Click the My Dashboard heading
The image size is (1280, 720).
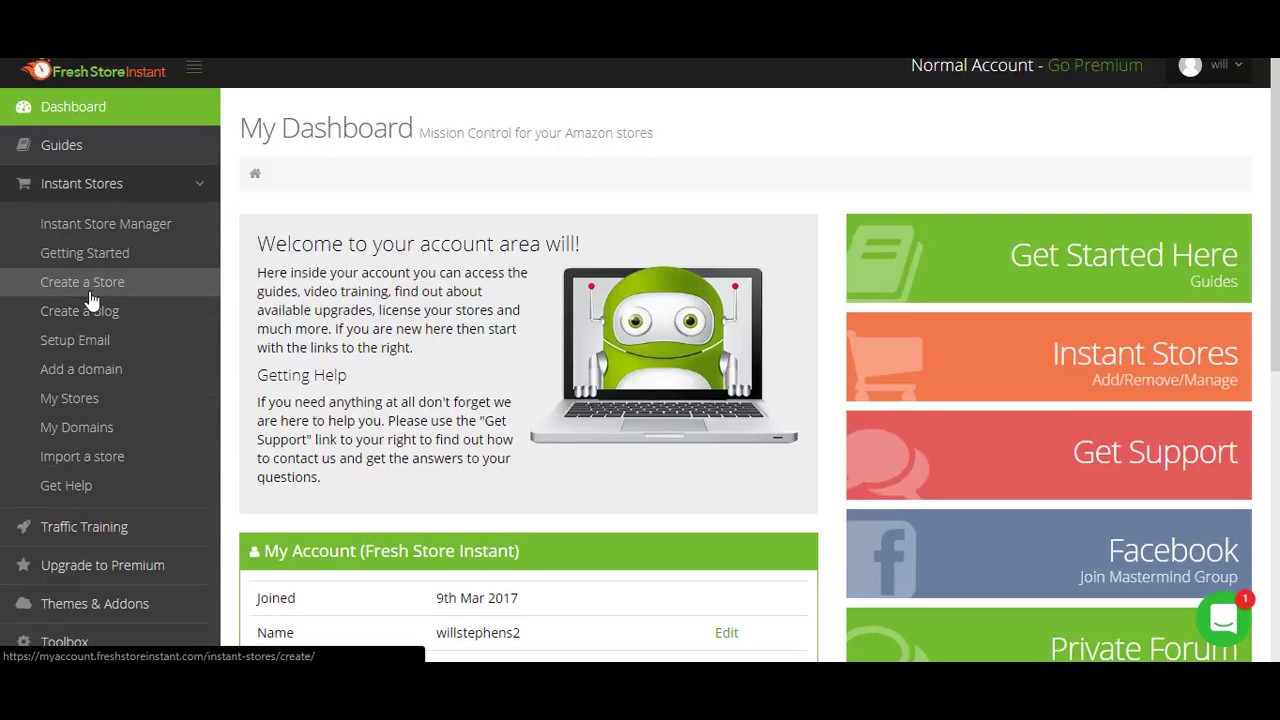point(326,128)
